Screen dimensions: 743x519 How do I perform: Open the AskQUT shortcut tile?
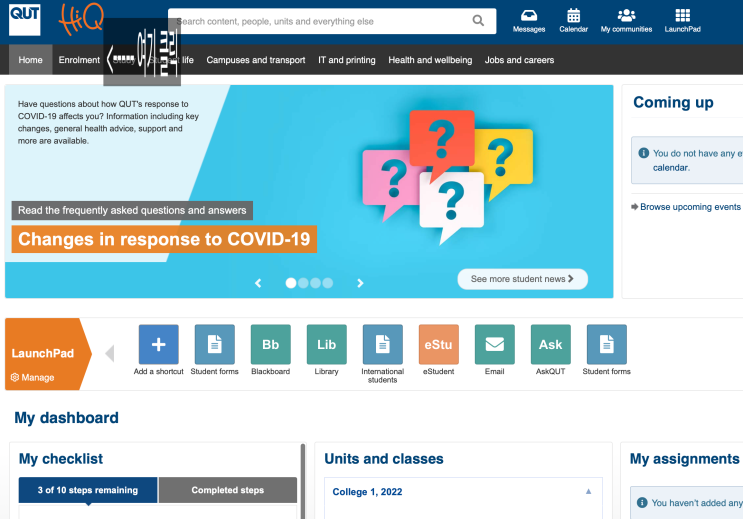550,345
